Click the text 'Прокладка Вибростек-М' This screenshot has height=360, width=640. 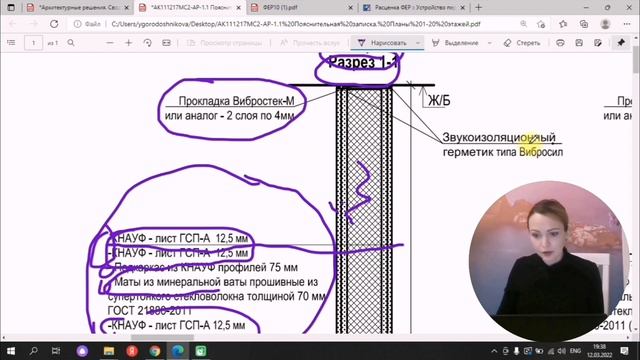pos(236,101)
